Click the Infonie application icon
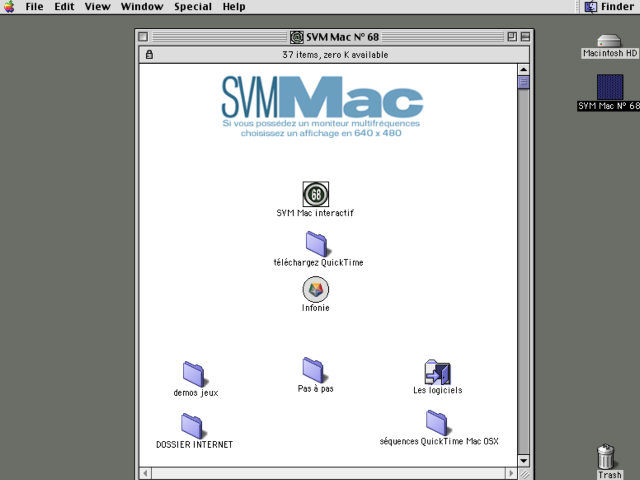The width and height of the screenshot is (640, 480). [316, 289]
